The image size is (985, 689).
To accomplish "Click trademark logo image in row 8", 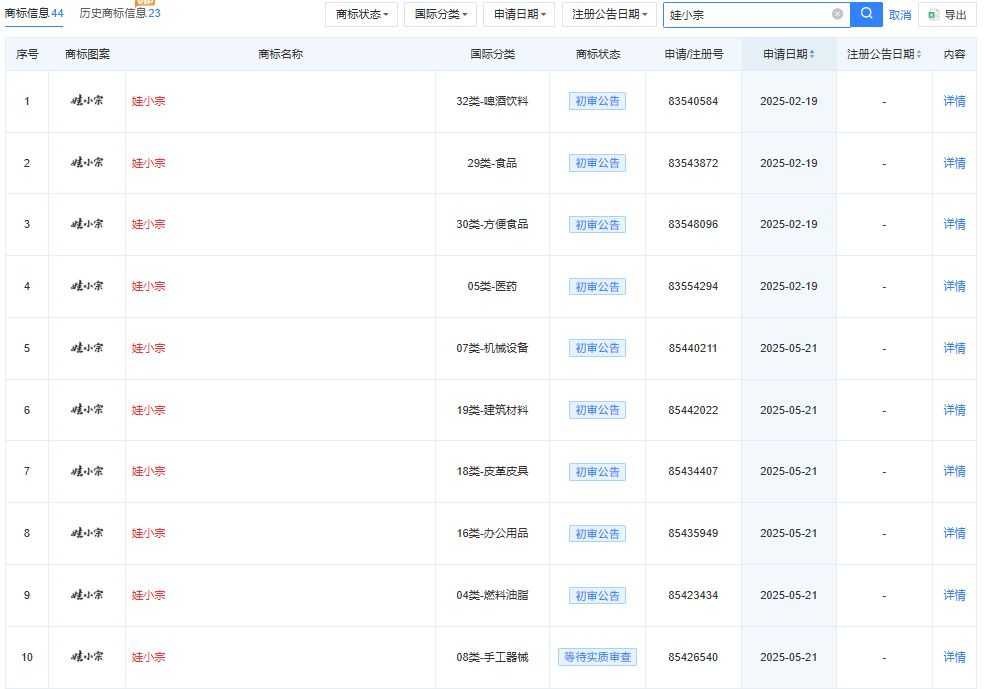I will pyautogui.click(x=87, y=533).
